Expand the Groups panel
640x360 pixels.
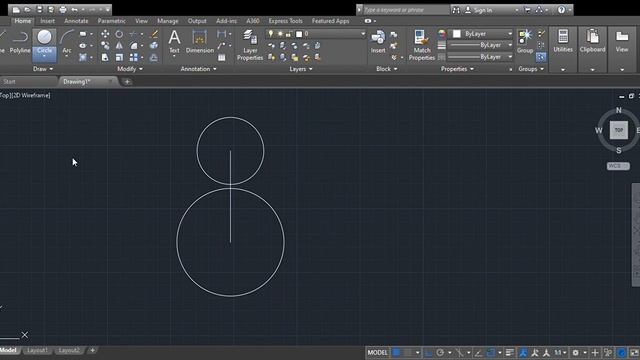pyautogui.click(x=531, y=69)
